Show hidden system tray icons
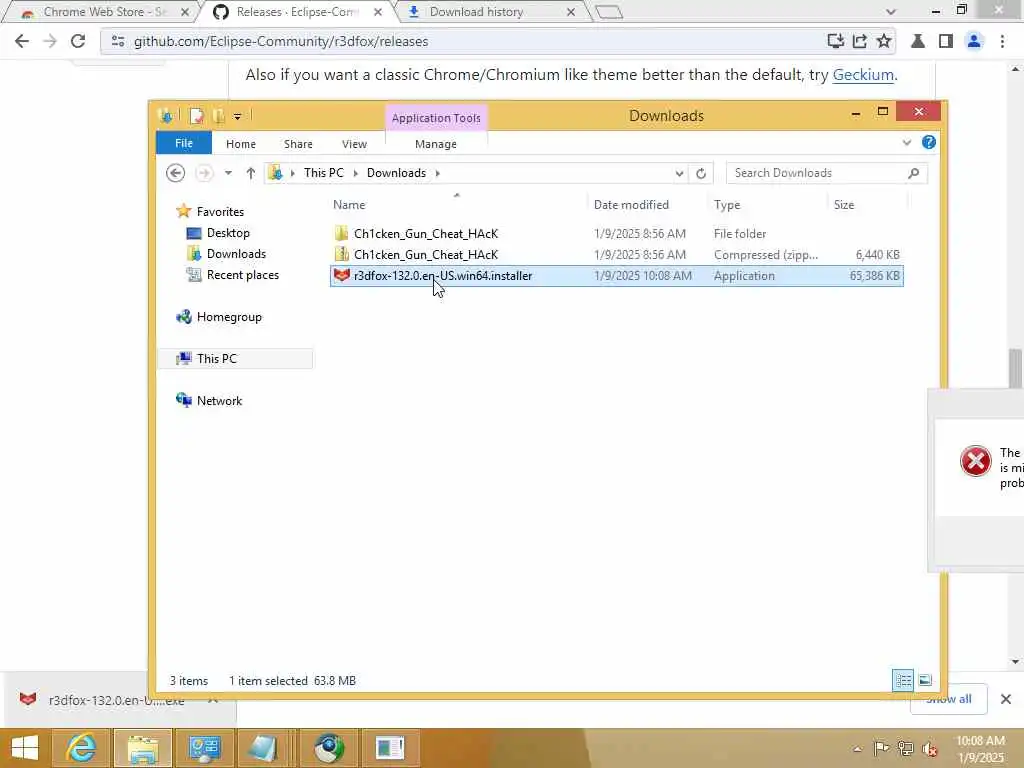The width and height of the screenshot is (1024, 768). click(x=857, y=749)
